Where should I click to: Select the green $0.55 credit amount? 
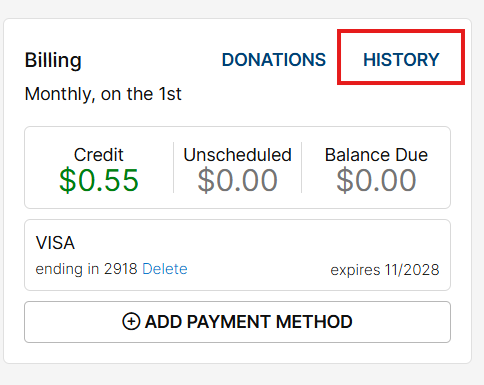[99, 180]
